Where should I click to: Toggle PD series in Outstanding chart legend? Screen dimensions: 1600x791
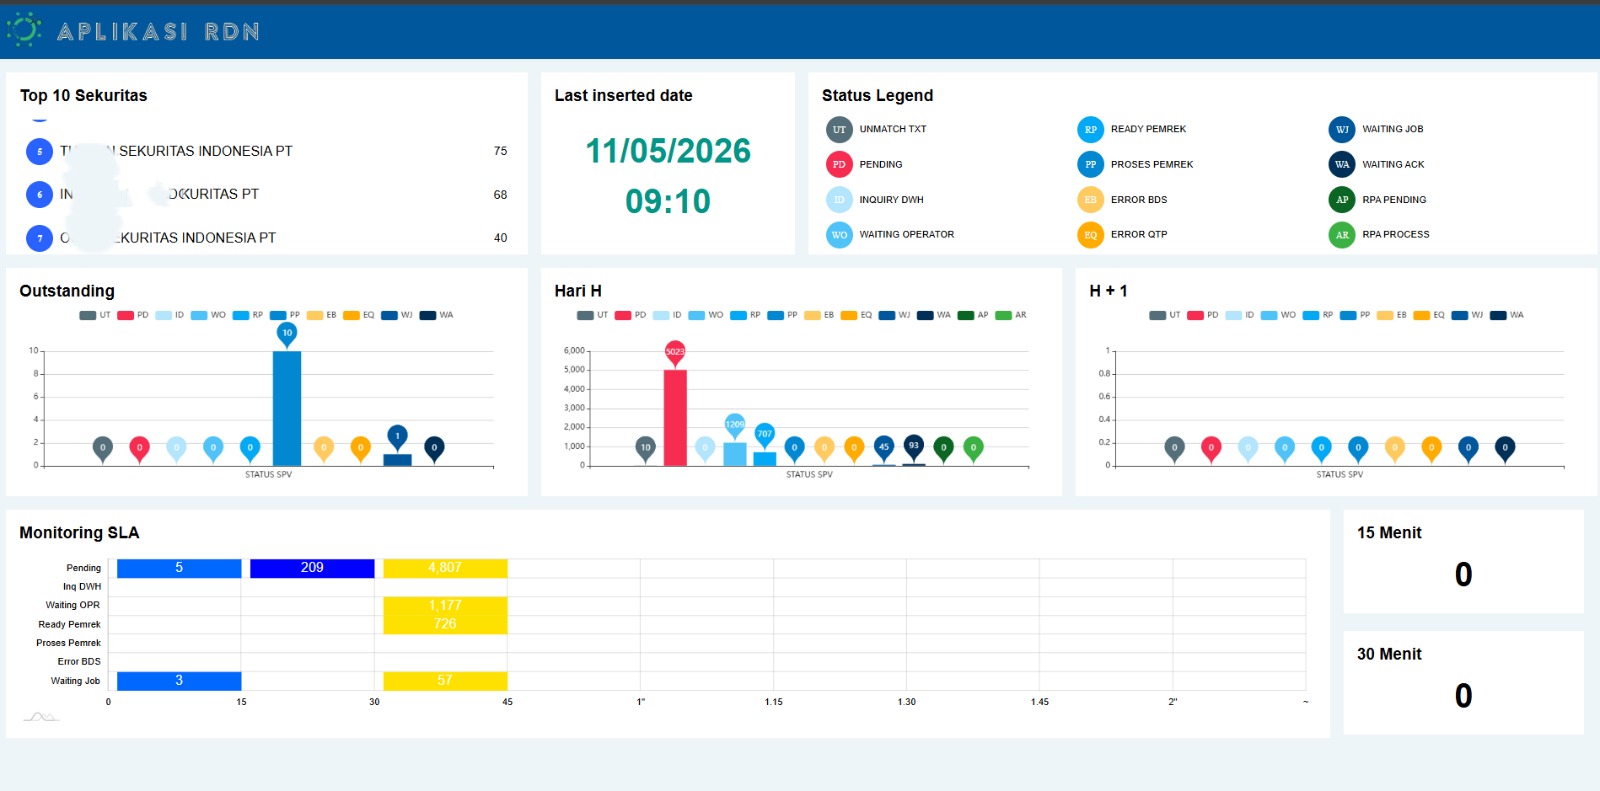pyautogui.click(x=133, y=315)
